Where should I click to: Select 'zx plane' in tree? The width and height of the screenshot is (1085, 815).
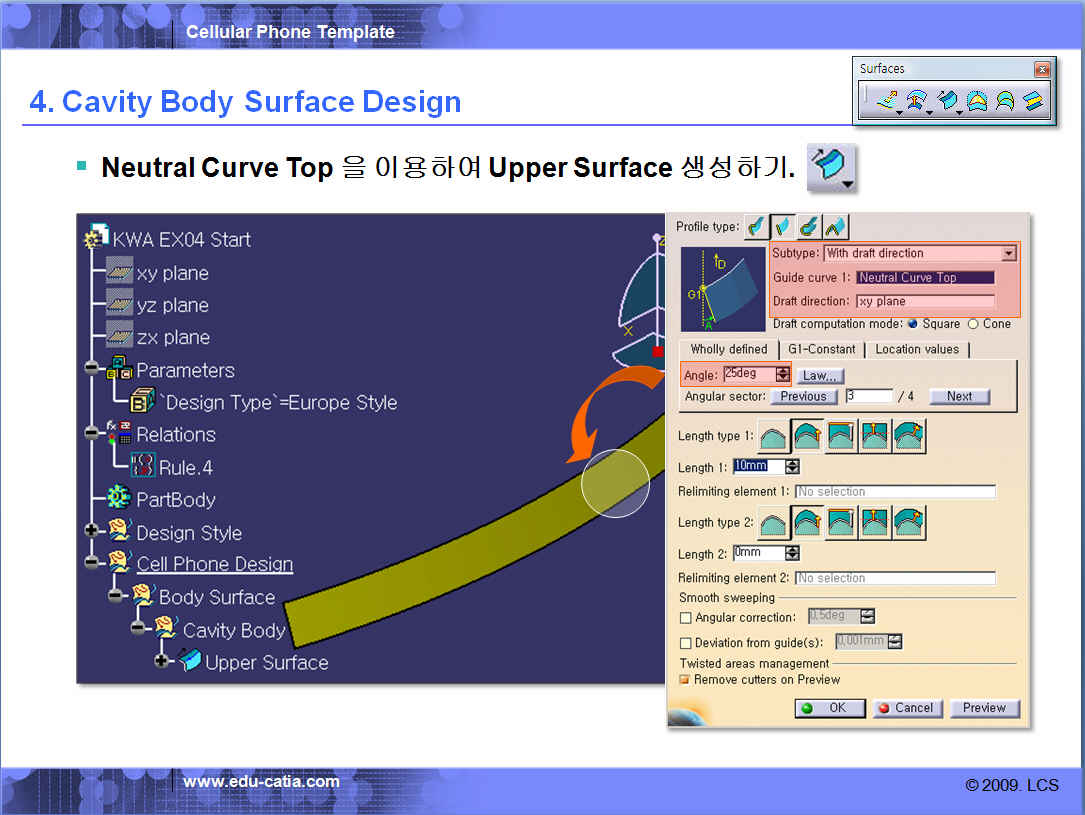pos(173,338)
